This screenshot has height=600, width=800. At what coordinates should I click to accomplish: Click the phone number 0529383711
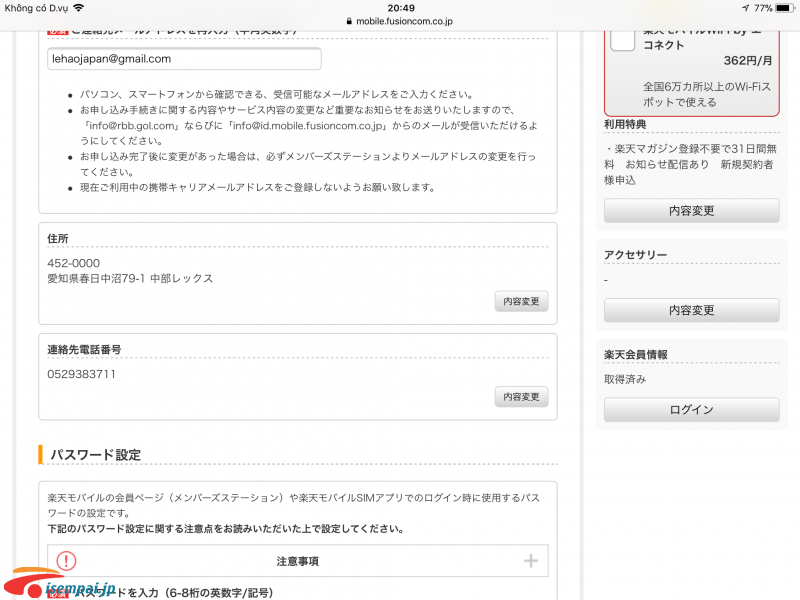pyautogui.click(x=82, y=374)
